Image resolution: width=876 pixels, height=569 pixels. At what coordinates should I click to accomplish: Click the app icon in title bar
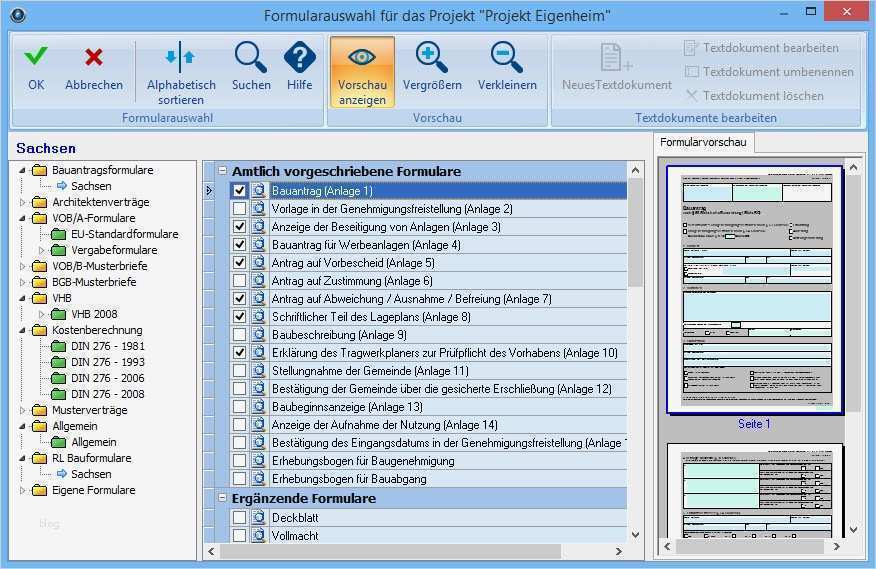click(x=18, y=15)
